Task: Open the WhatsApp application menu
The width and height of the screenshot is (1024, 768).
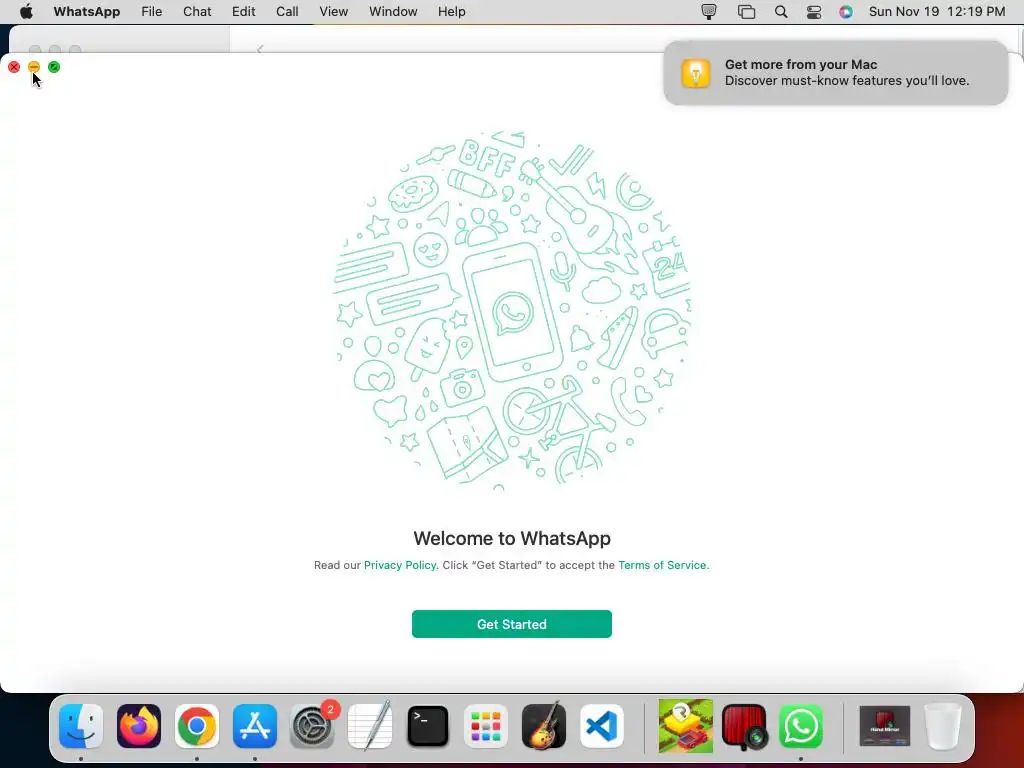Action: 87,12
